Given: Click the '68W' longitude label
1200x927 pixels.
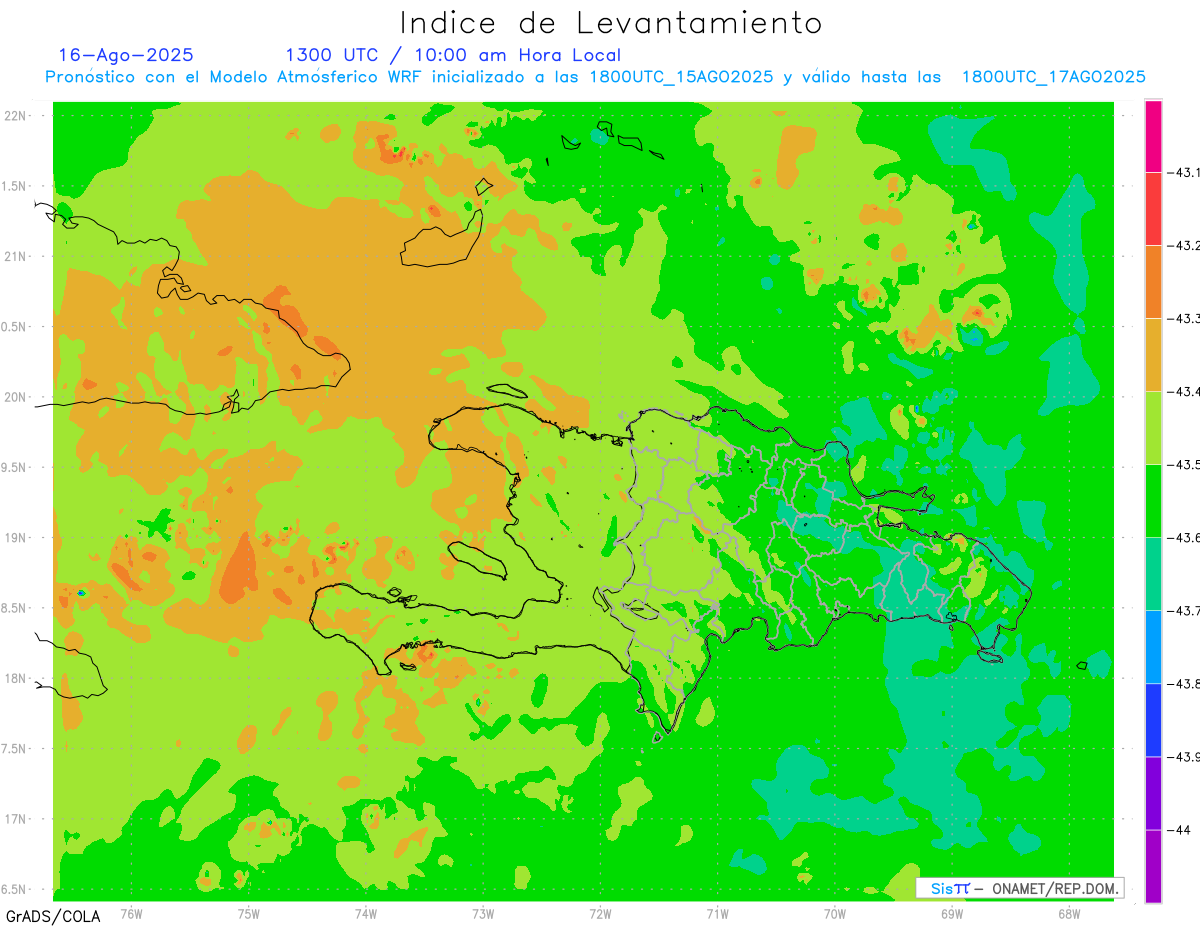Looking at the screenshot, I should point(1069,913).
